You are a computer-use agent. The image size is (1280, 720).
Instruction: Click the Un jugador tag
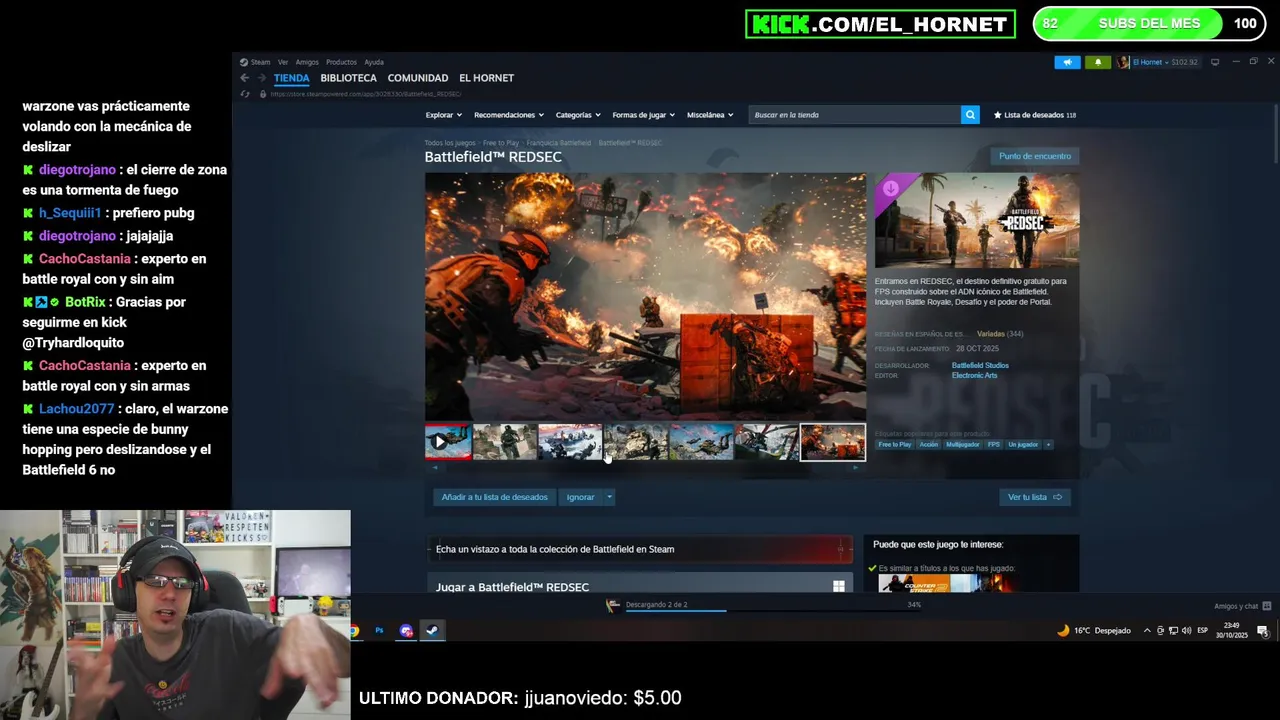tap(1023, 444)
